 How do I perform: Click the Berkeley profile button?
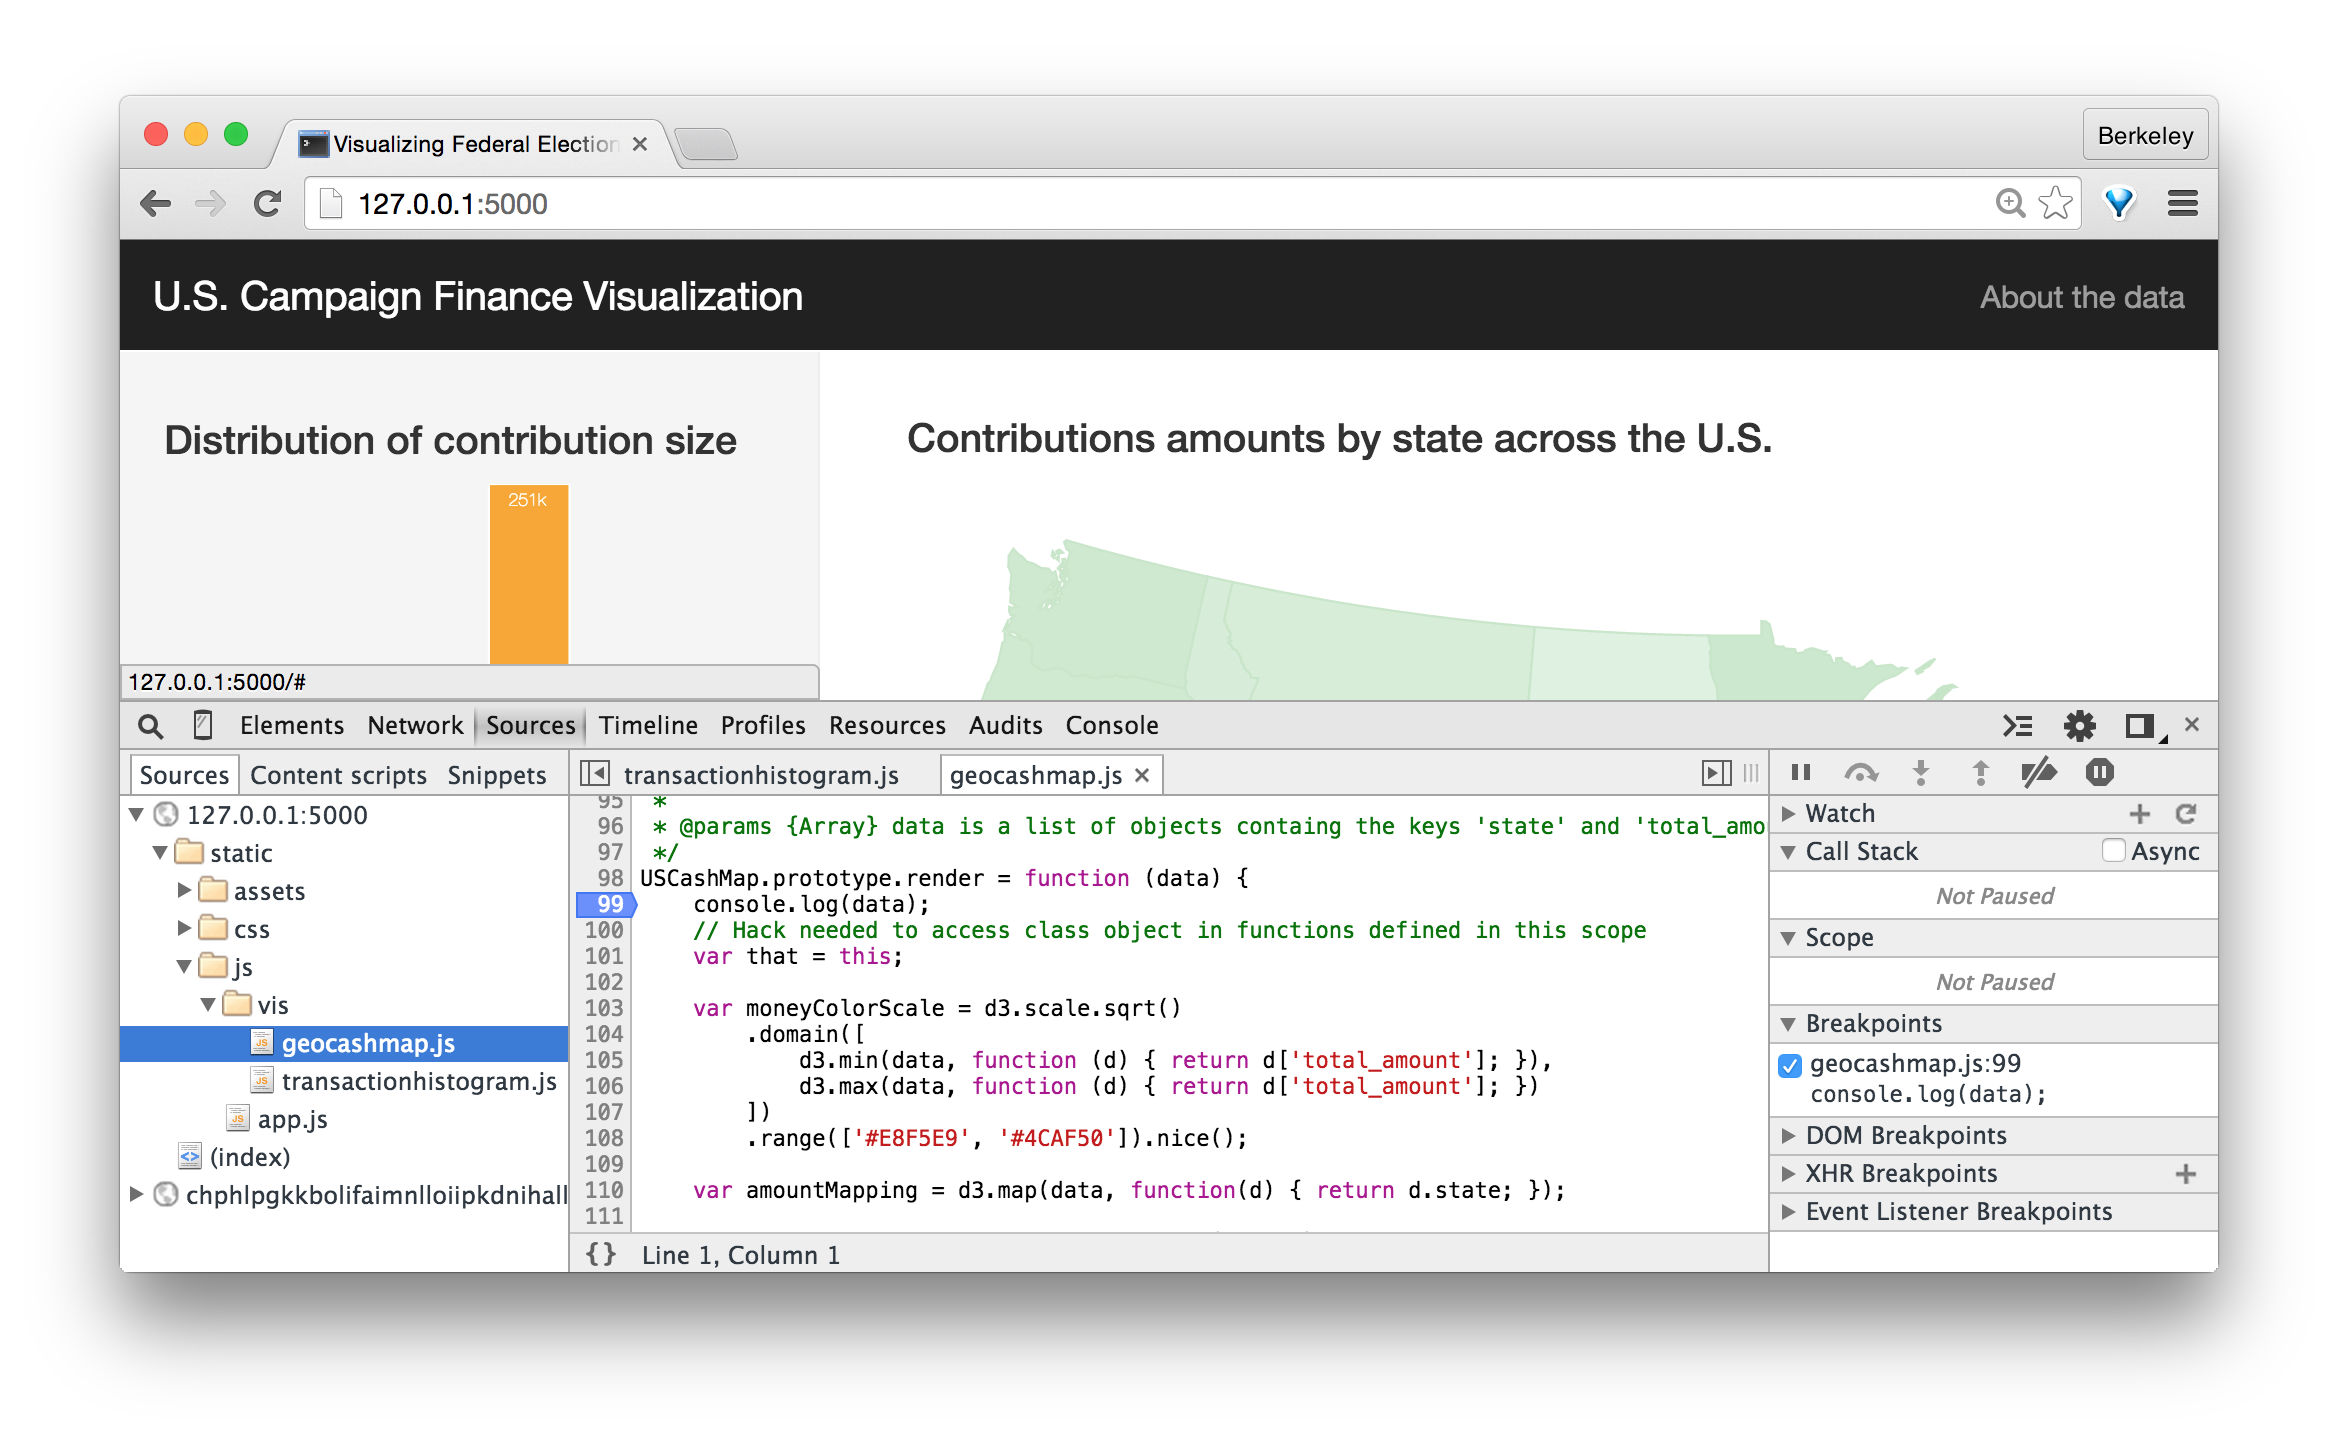2144,135
